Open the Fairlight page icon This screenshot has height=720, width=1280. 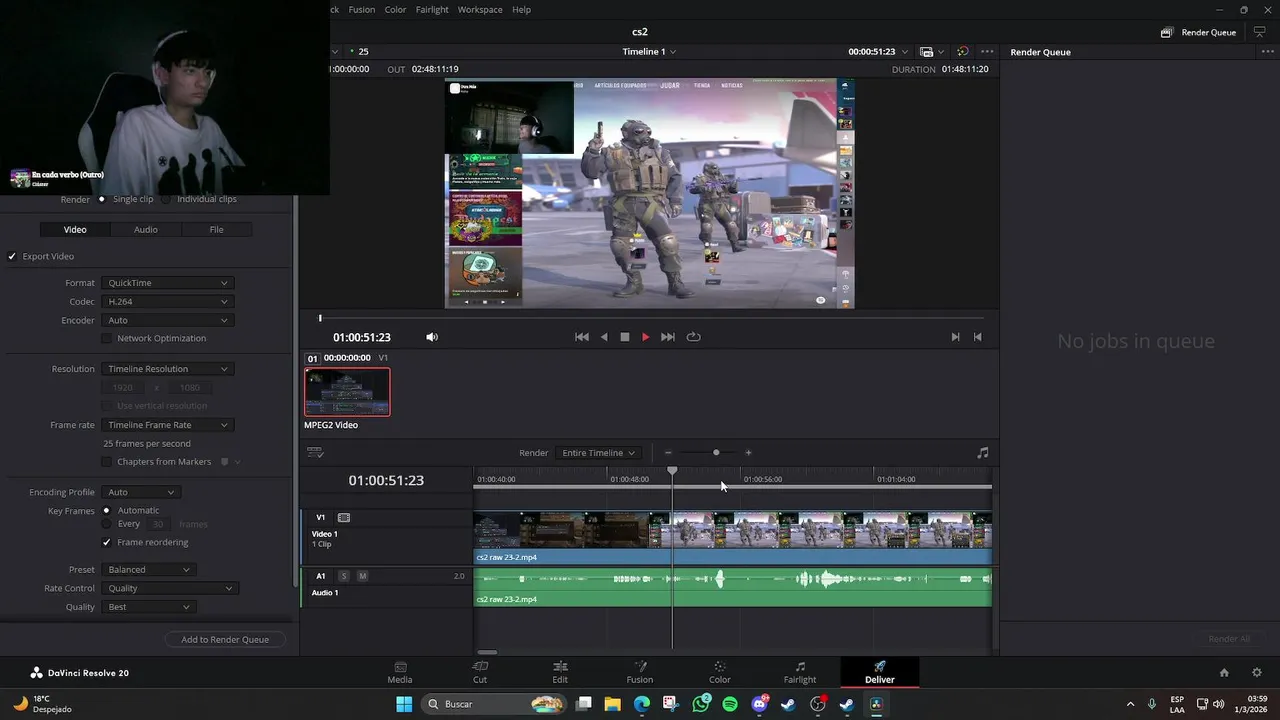pos(800,672)
